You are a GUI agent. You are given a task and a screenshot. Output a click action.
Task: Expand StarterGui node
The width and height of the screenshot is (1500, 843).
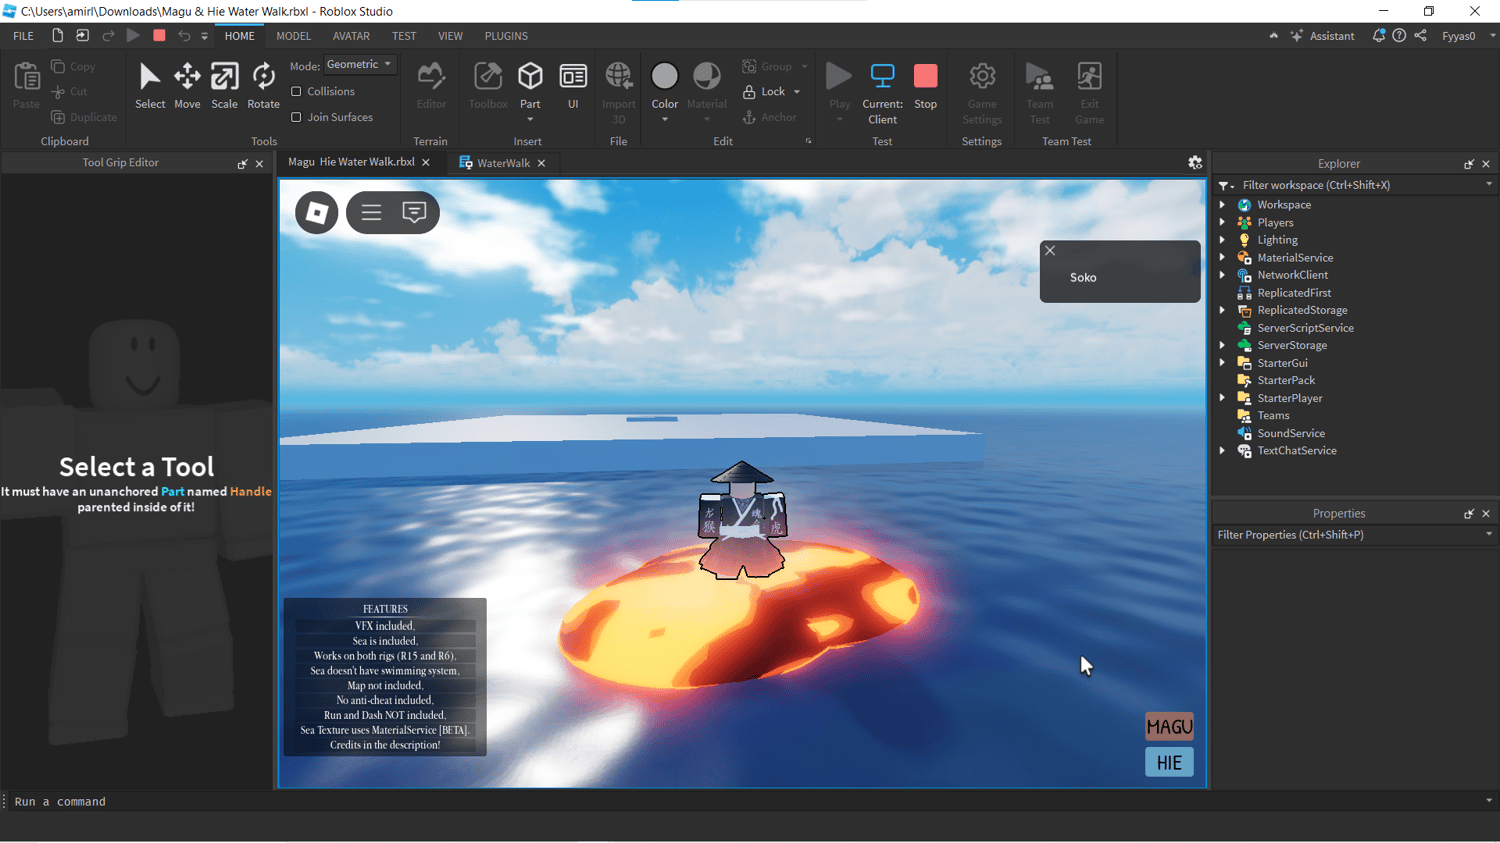pyautogui.click(x=1222, y=363)
